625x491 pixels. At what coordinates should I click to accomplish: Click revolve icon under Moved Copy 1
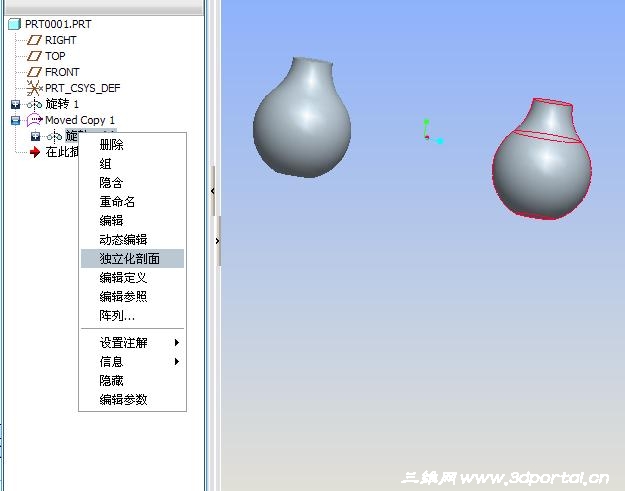[55, 137]
